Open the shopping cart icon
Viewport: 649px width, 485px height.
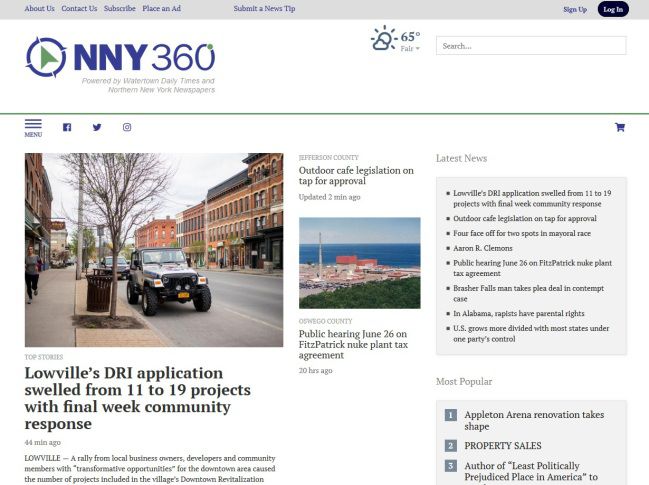[x=620, y=127]
